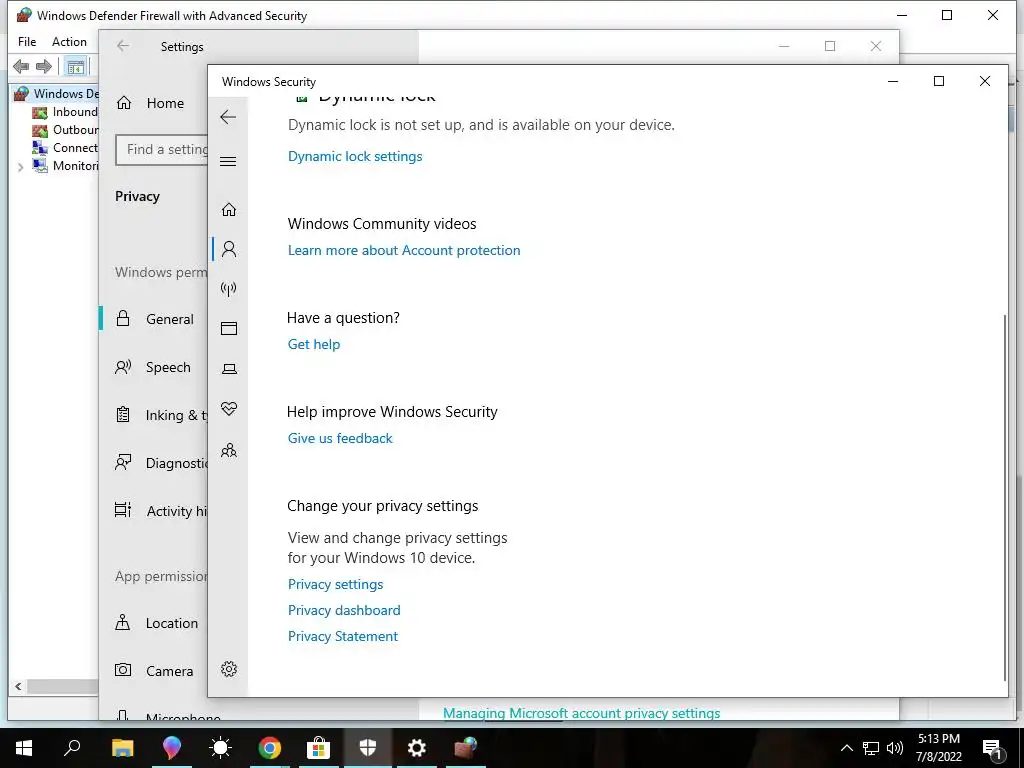1024x768 pixels.
Task: Open Windows Start menu
Action: point(24,748)
